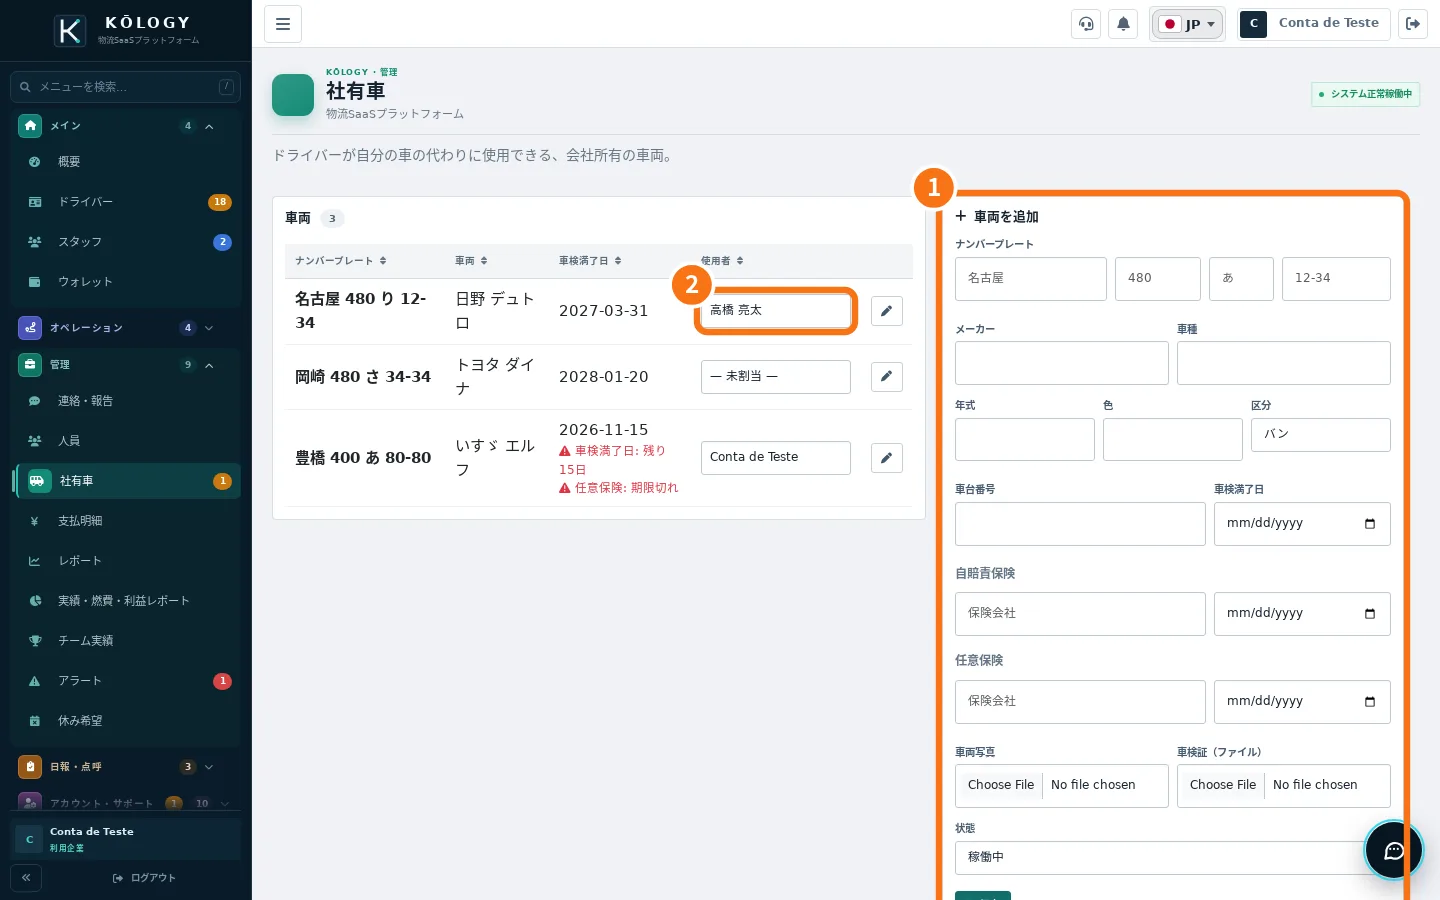Expand the 日報・点呼 sidebar section

[125, 767]
